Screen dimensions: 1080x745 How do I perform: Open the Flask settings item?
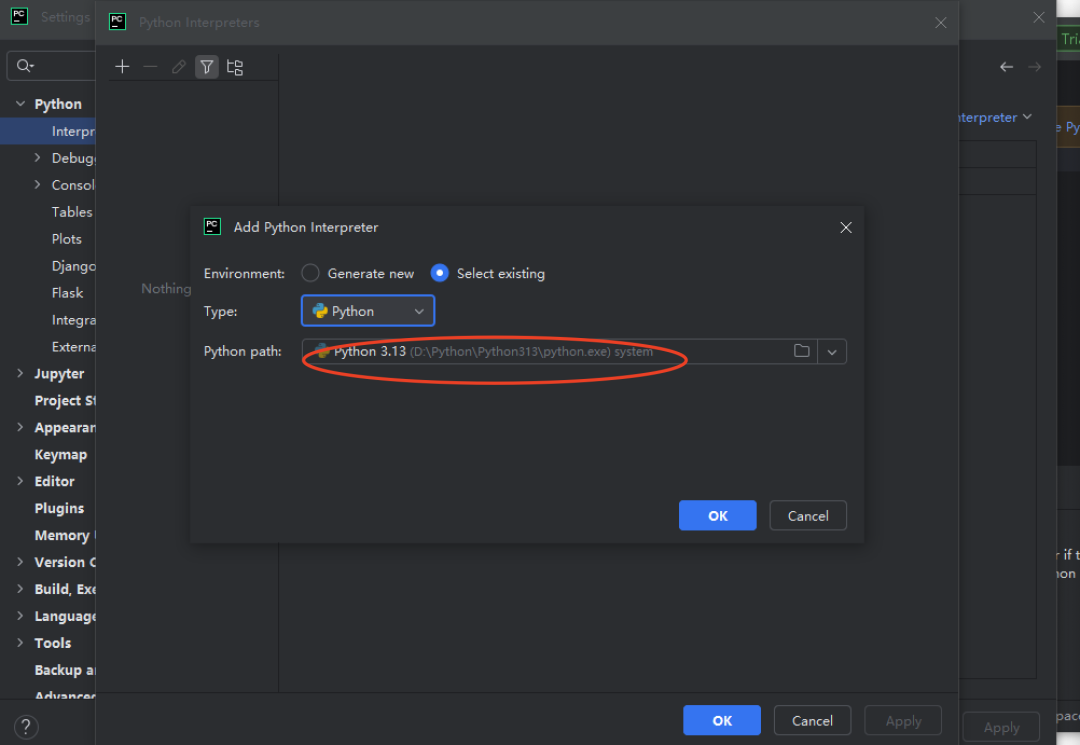[x=68, y=293]
